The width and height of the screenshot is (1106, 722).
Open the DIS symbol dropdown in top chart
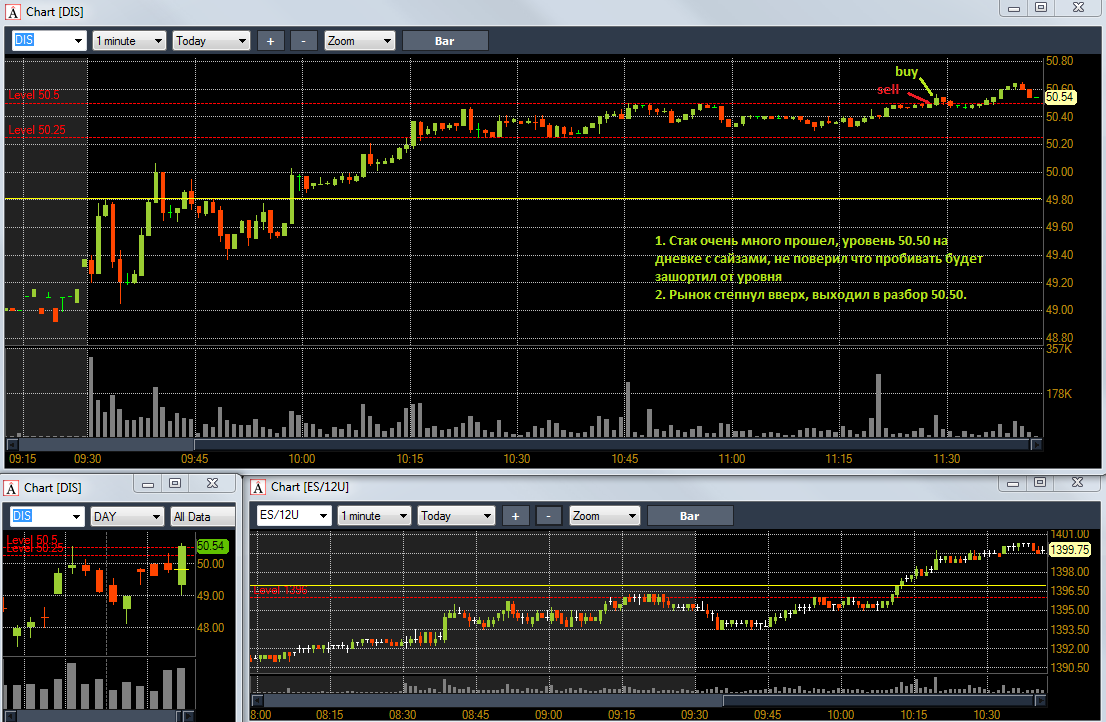(49, 41)
